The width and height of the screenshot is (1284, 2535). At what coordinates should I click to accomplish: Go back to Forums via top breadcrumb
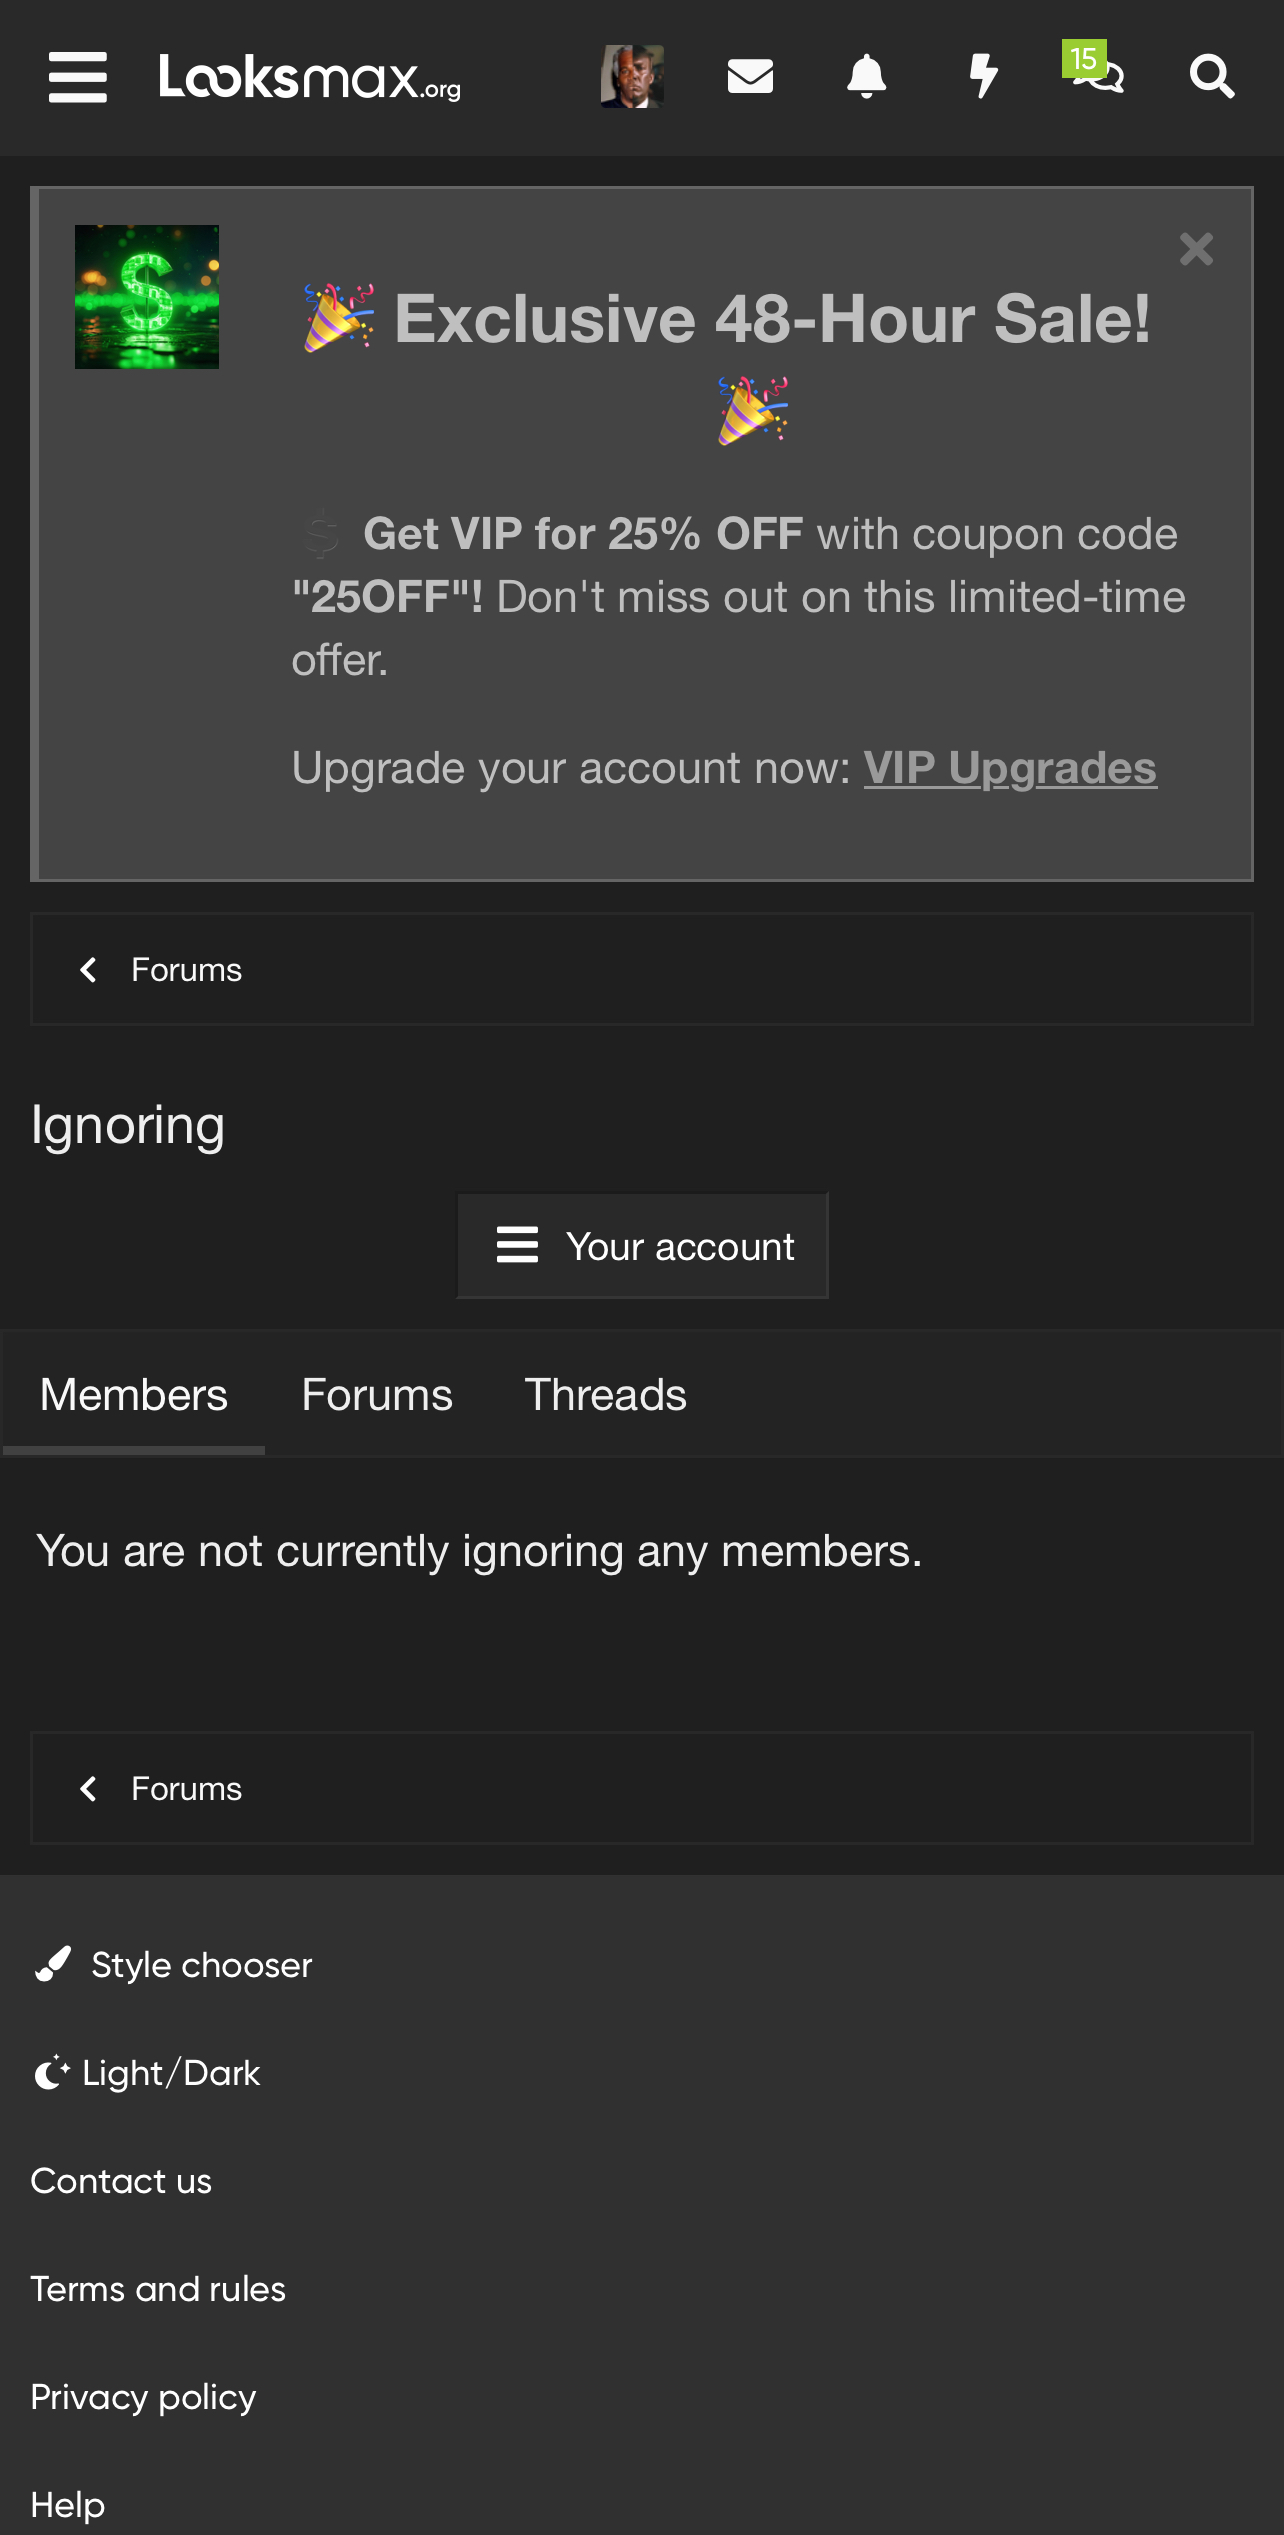(x=186, y=970)
